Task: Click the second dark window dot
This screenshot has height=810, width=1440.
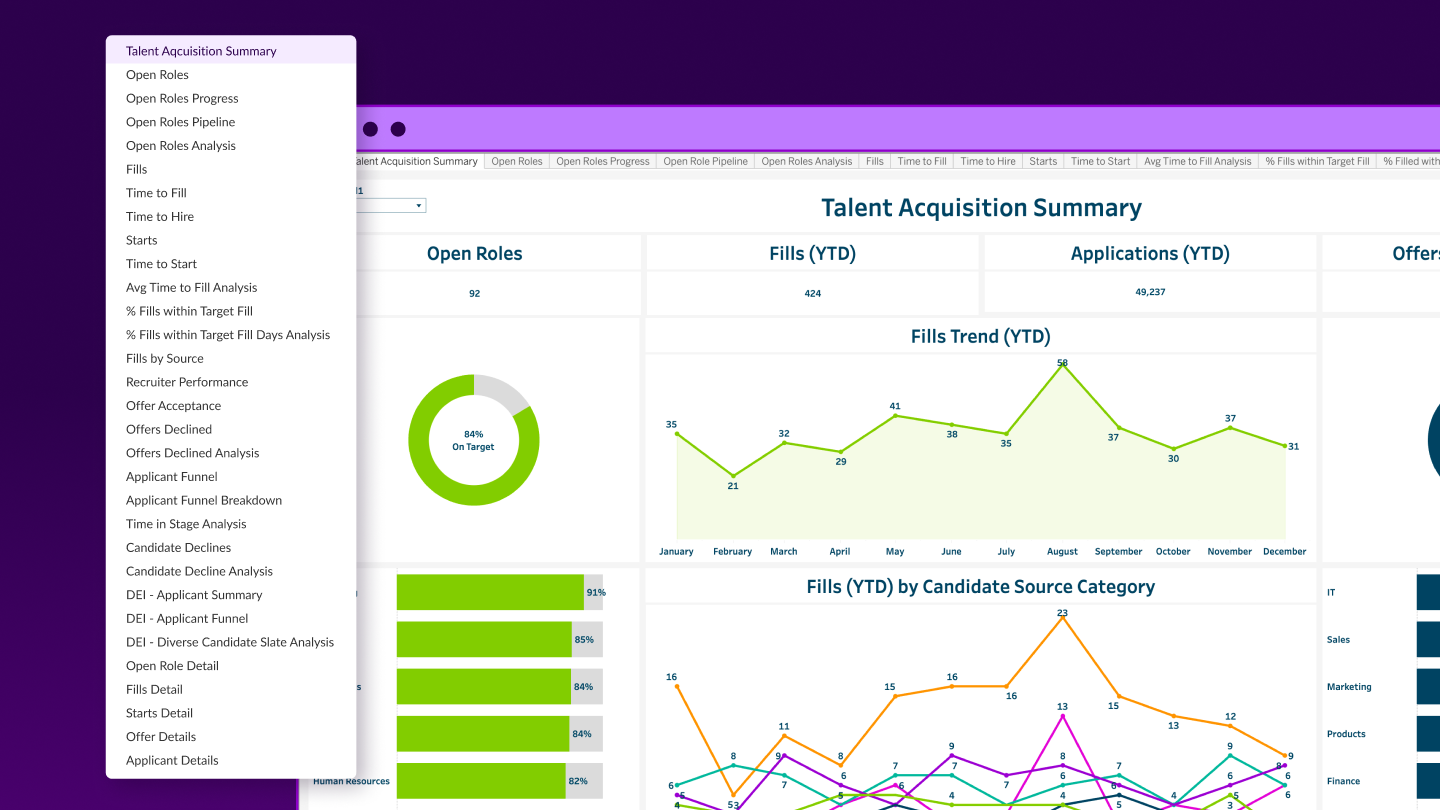Action: coord(398,129)
